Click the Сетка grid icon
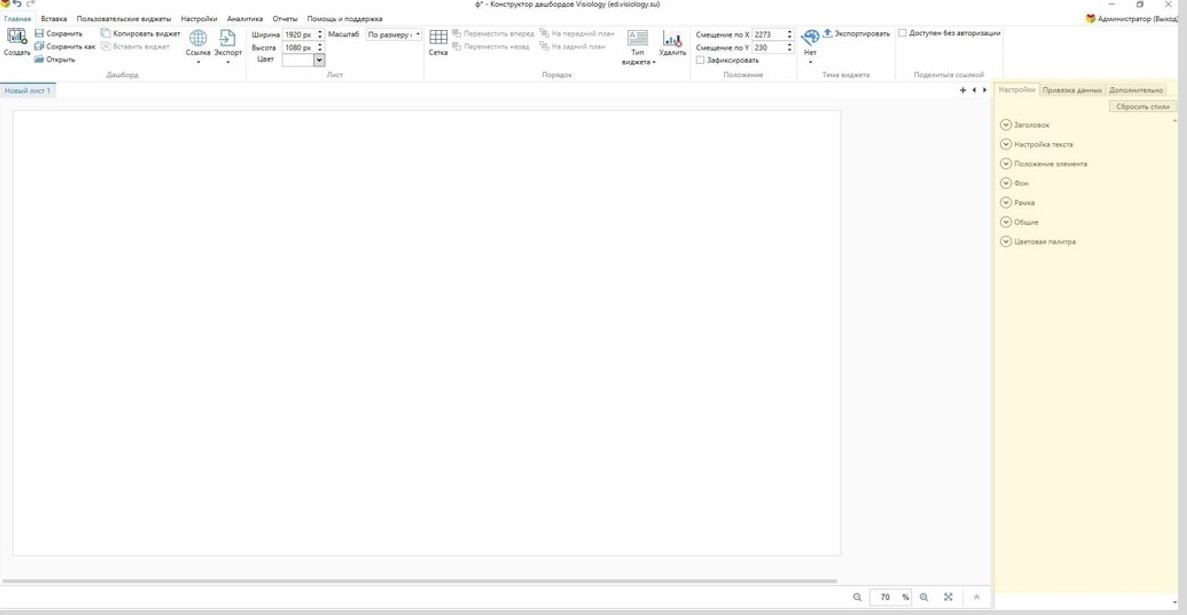 (438, 37)
